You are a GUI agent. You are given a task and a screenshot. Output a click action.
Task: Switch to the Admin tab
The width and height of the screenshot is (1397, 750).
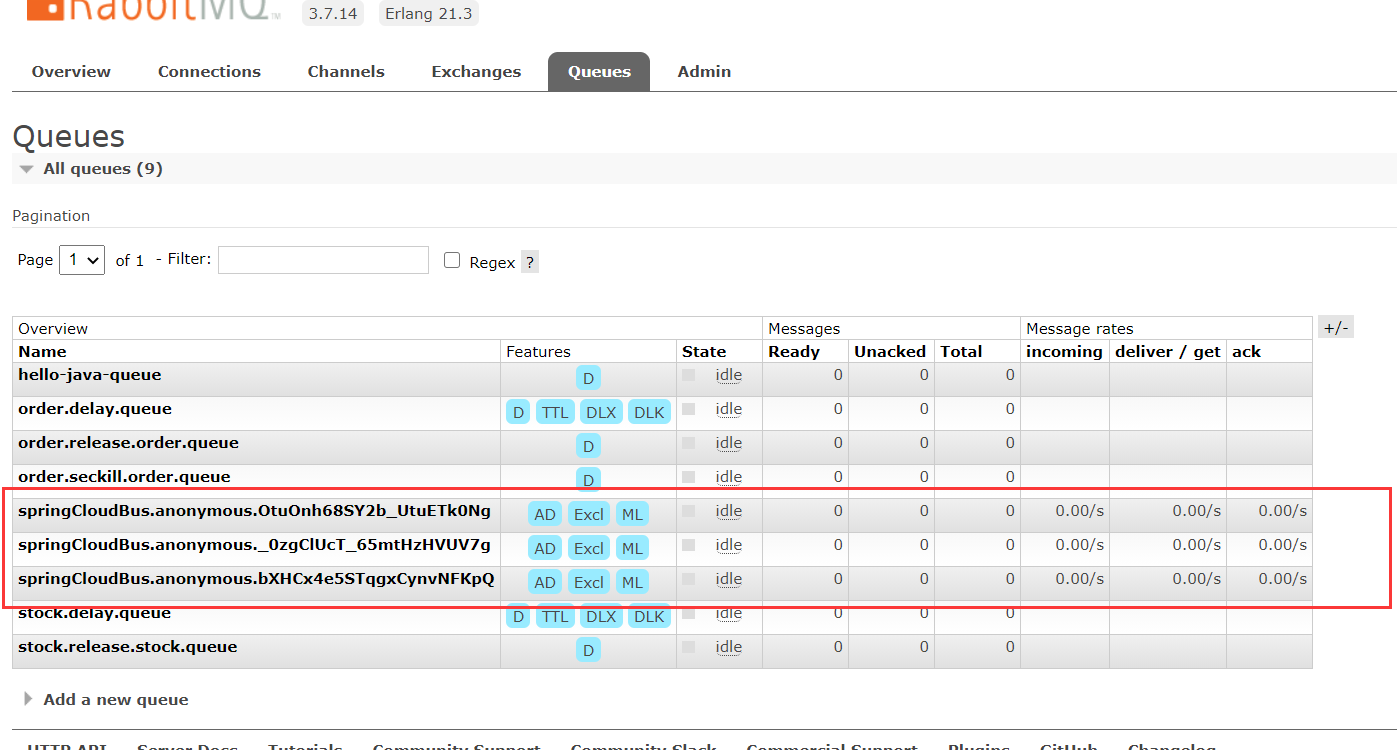point(704,71)
